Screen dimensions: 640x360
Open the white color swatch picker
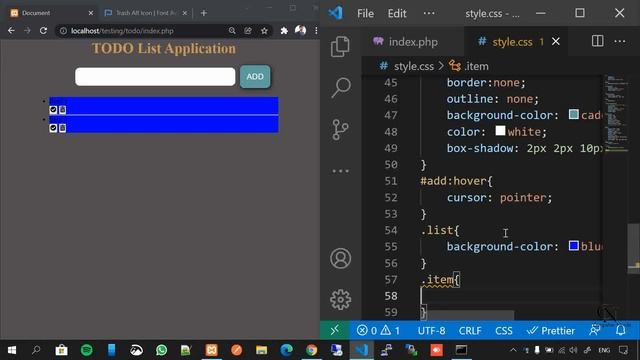(x=500, y=131)
